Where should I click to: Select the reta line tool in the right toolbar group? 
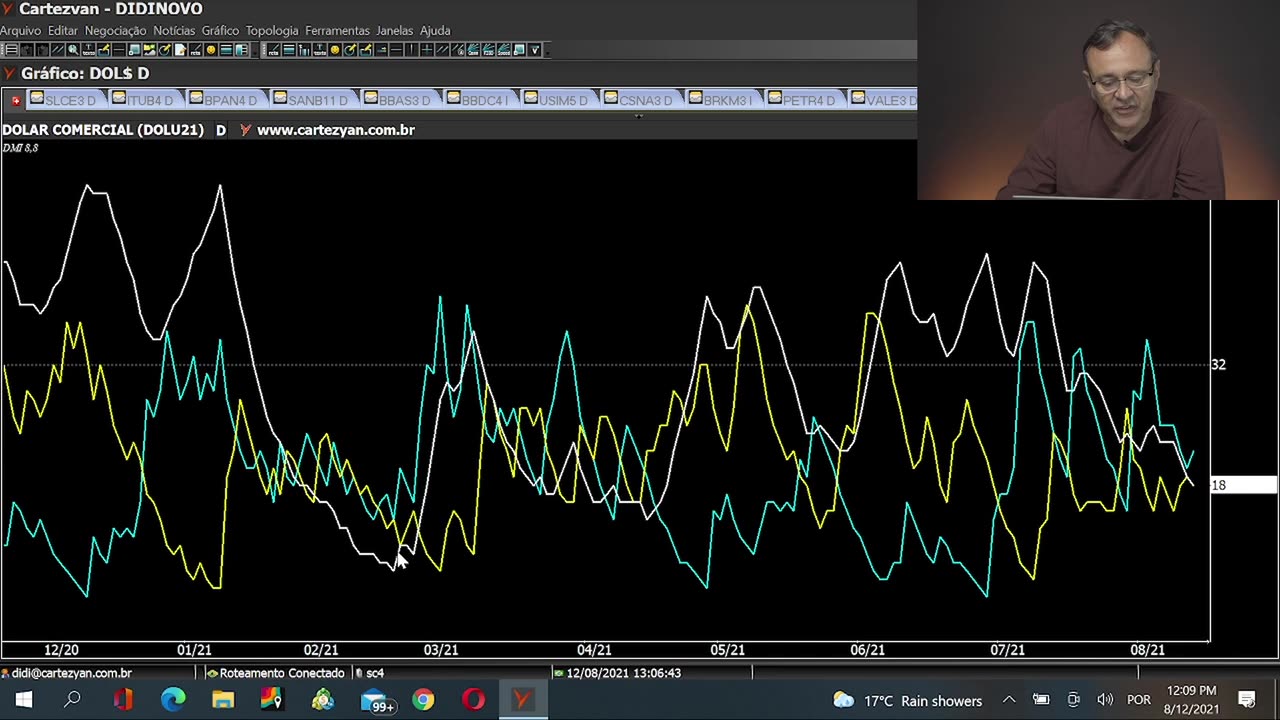click(x=273, y=50)
